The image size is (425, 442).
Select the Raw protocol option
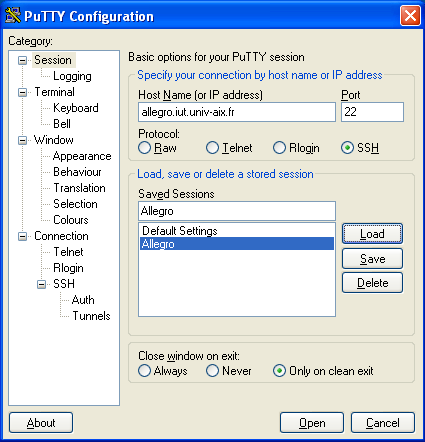(x=144, y=148)
